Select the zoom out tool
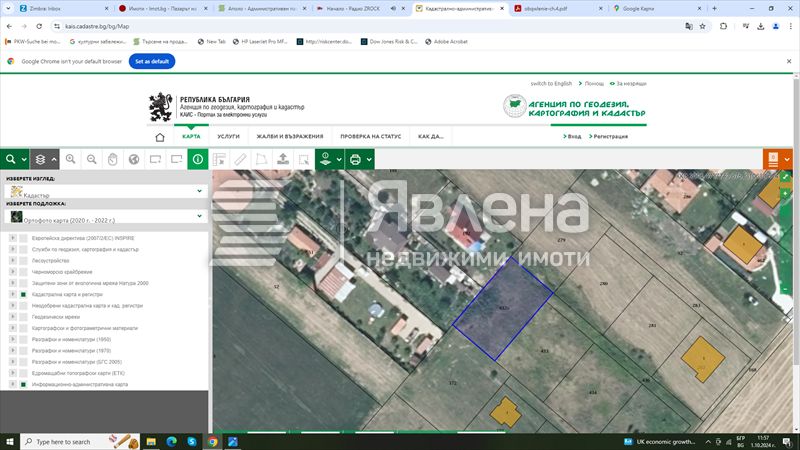This screenshot has height=450, width=800. [92, 160]
